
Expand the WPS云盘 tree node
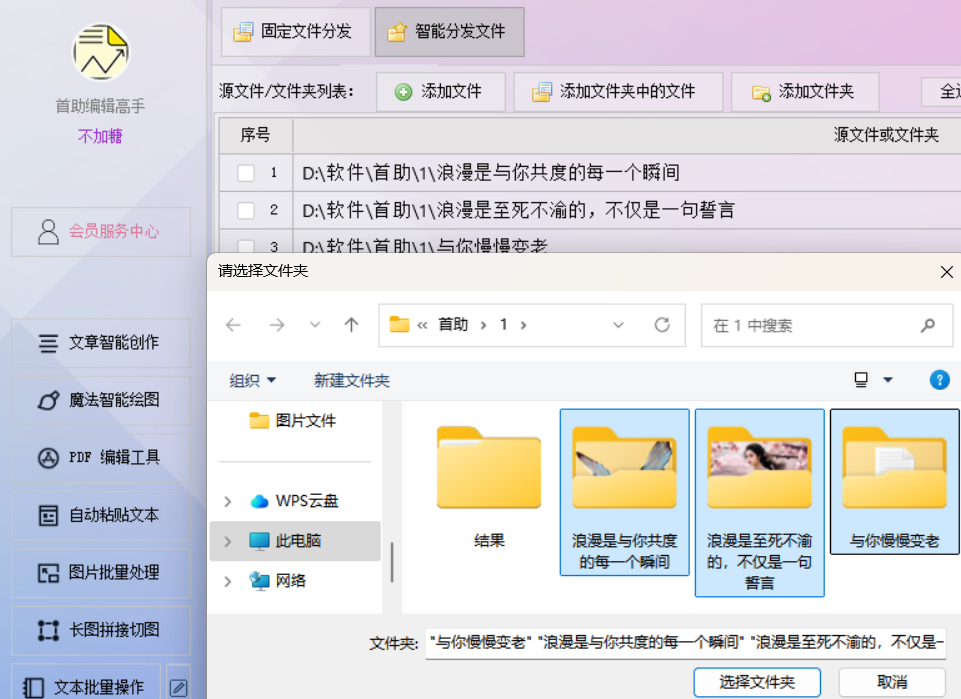click(x=228, y=501)
